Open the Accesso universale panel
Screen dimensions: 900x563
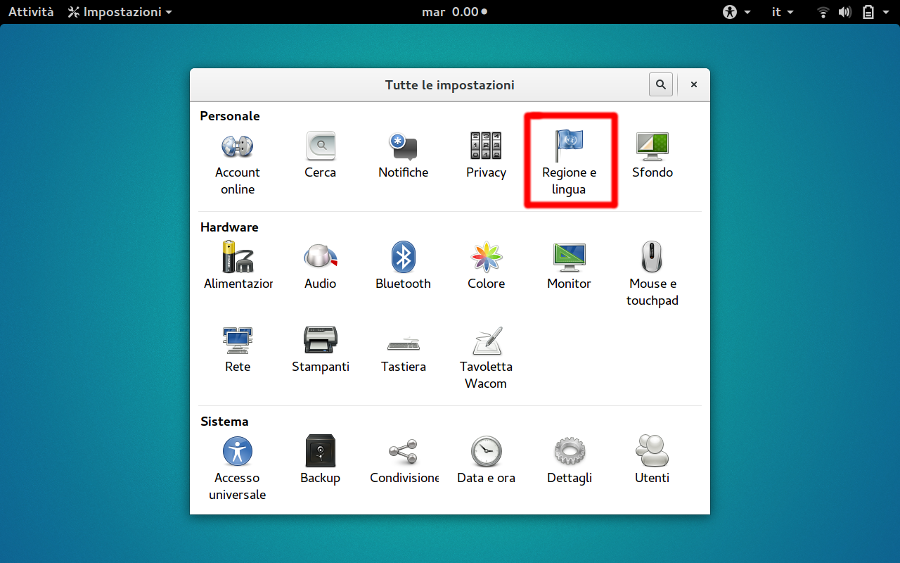(237, 467)
